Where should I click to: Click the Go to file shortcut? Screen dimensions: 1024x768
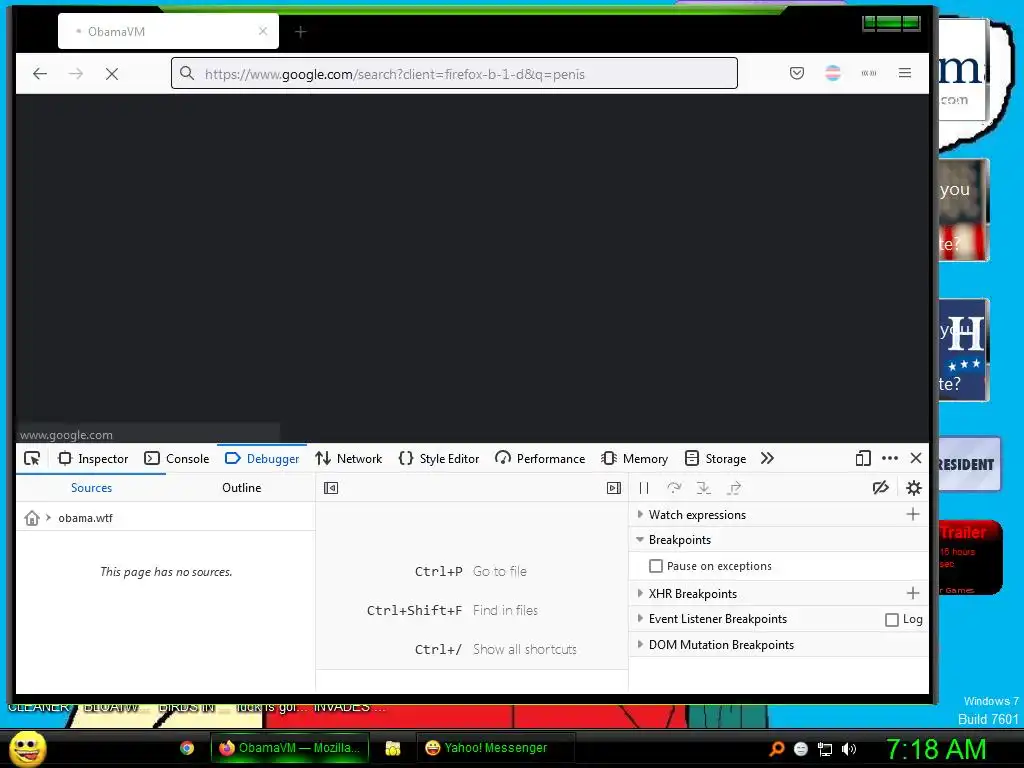tap(500, 571)
